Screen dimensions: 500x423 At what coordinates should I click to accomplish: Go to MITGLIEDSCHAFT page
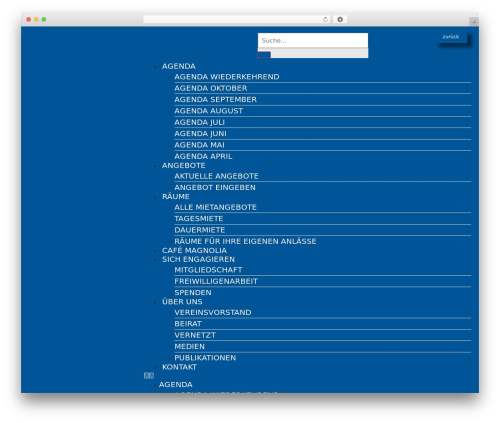pyautogui.click(x=208, y=270)
